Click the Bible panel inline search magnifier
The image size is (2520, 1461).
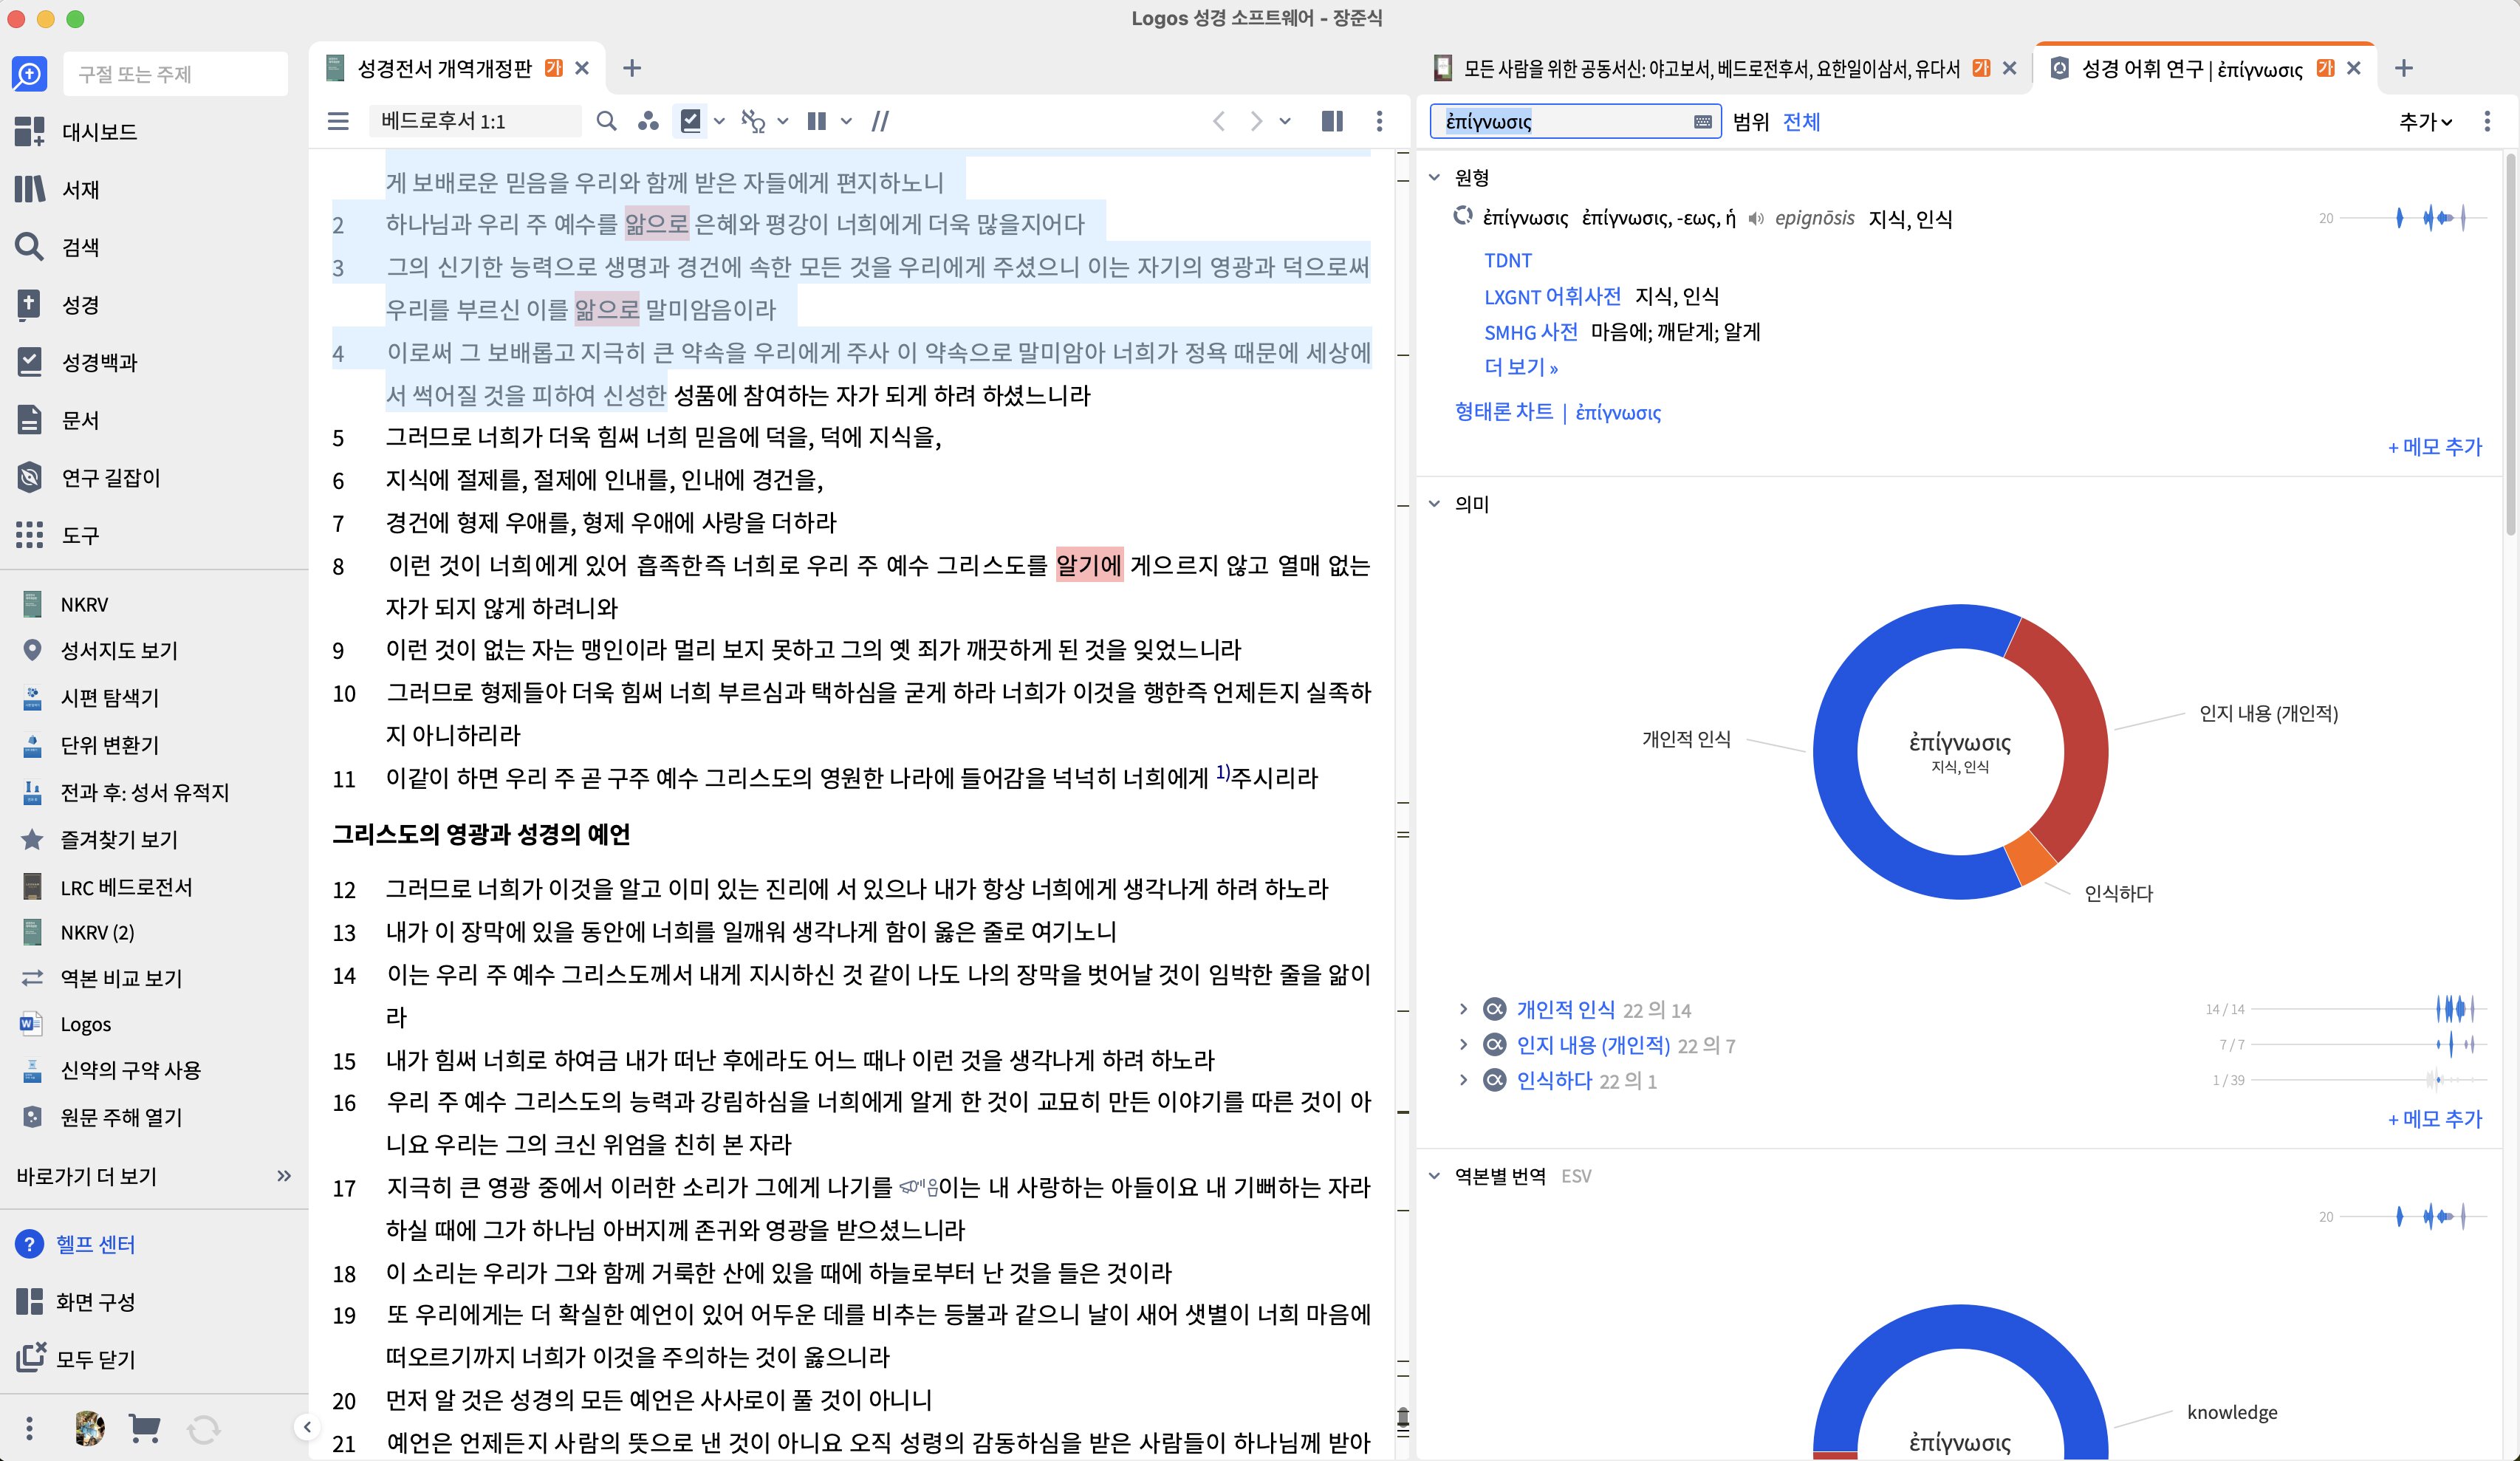click(606, 121)
